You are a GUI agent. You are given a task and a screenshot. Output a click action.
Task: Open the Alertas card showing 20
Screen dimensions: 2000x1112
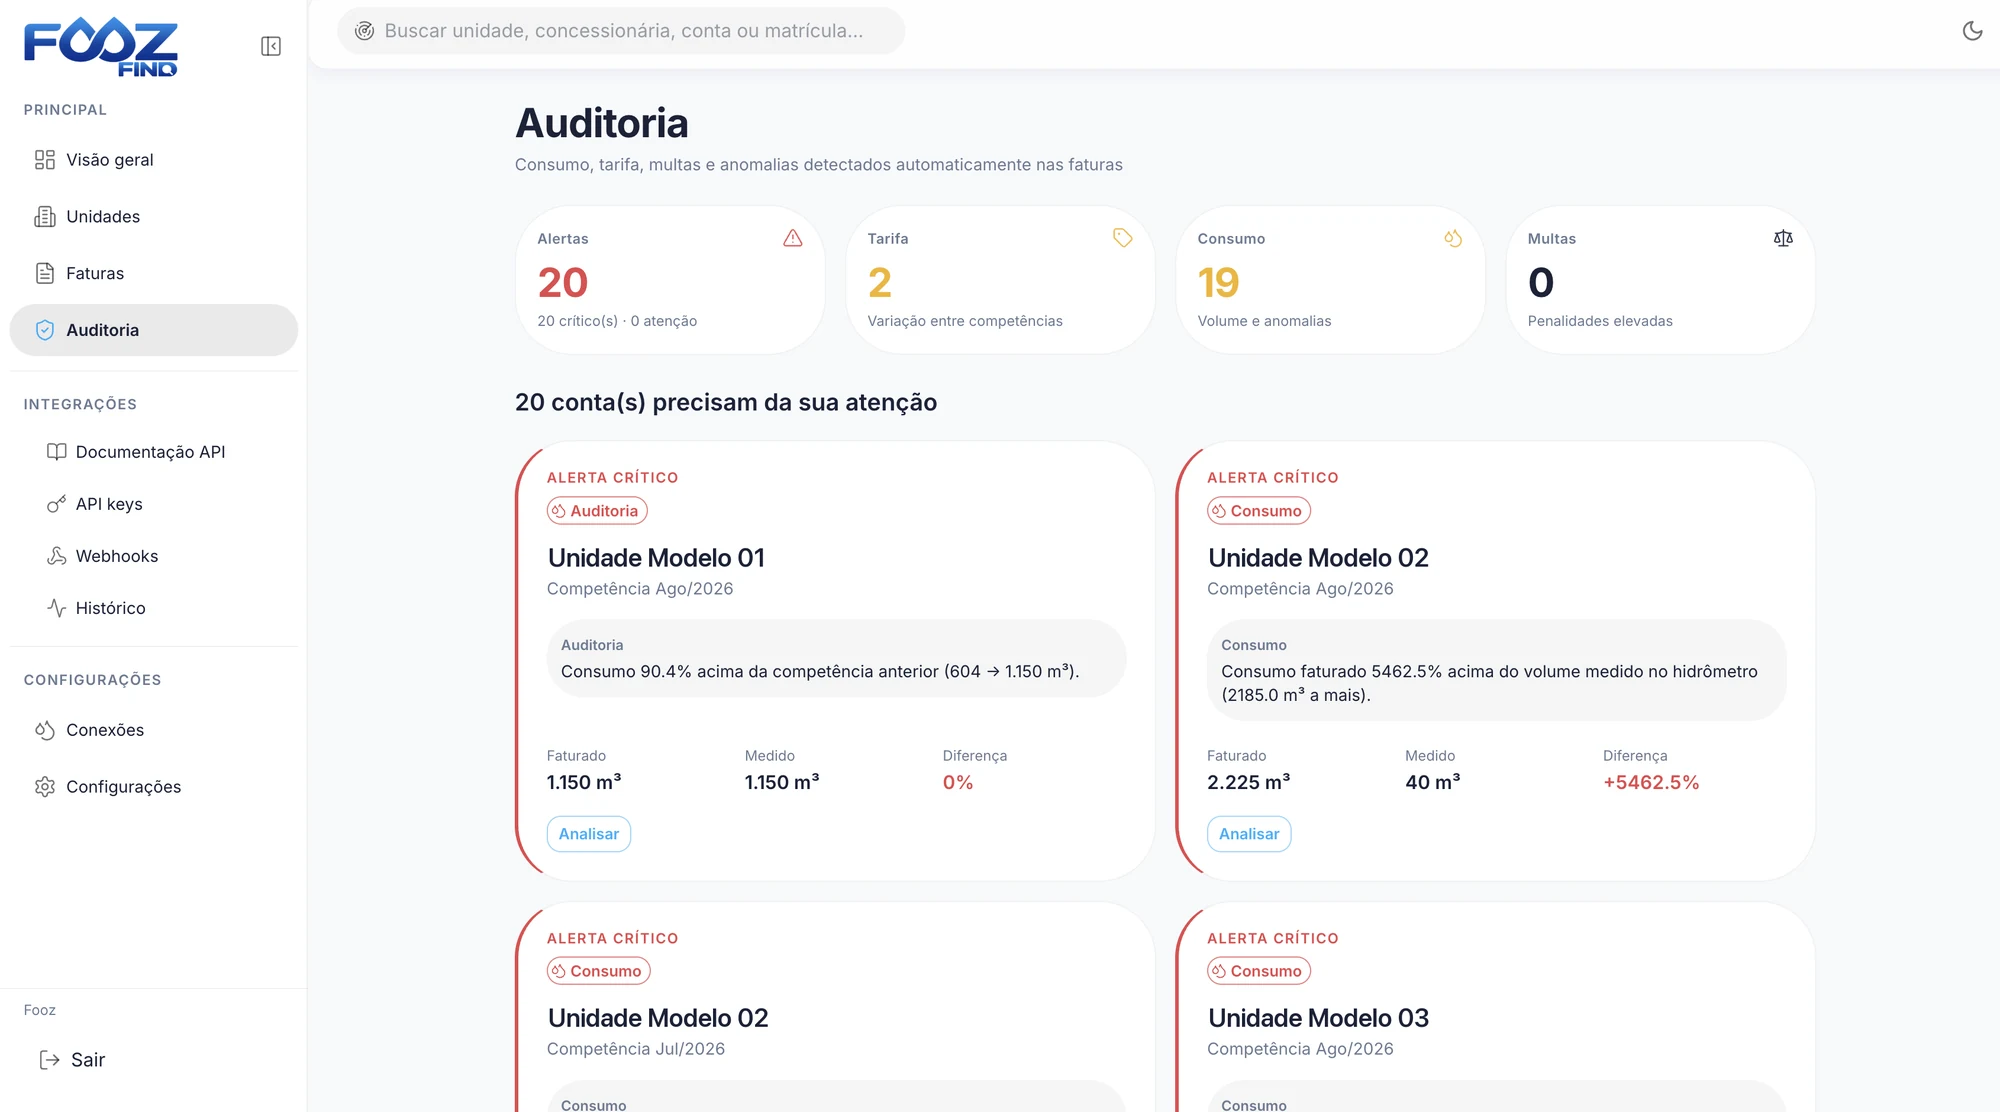pyautogui.click(x=670, y=280)
